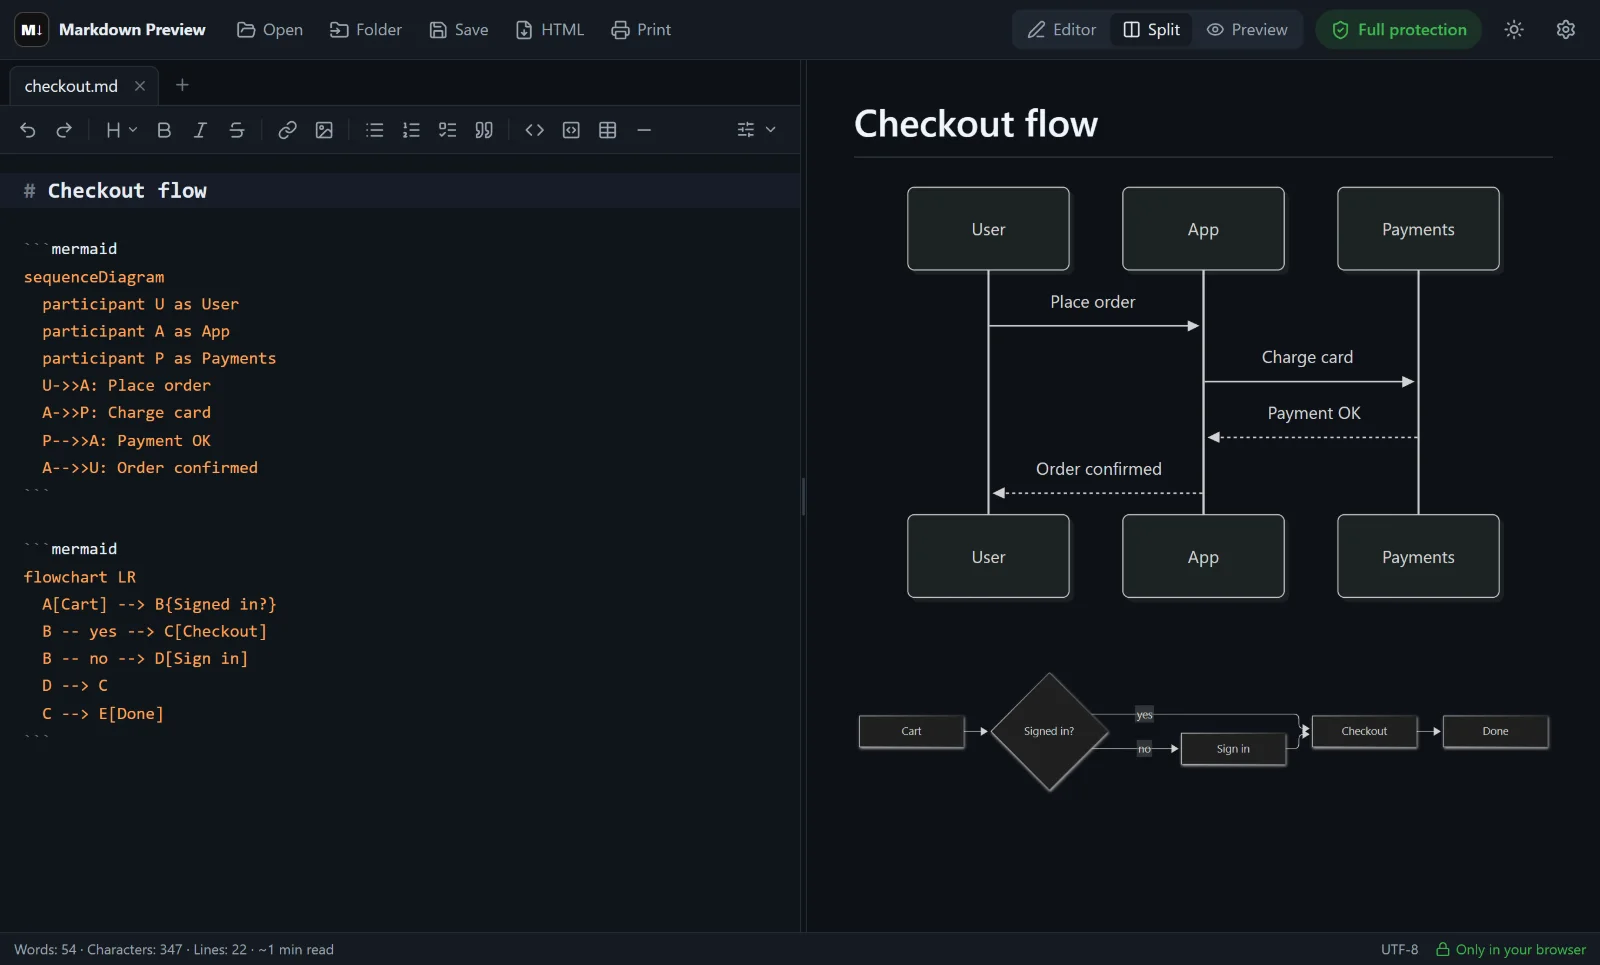Export to HTML
This screenshot has width=1600, height=965.
click(550, 30)
